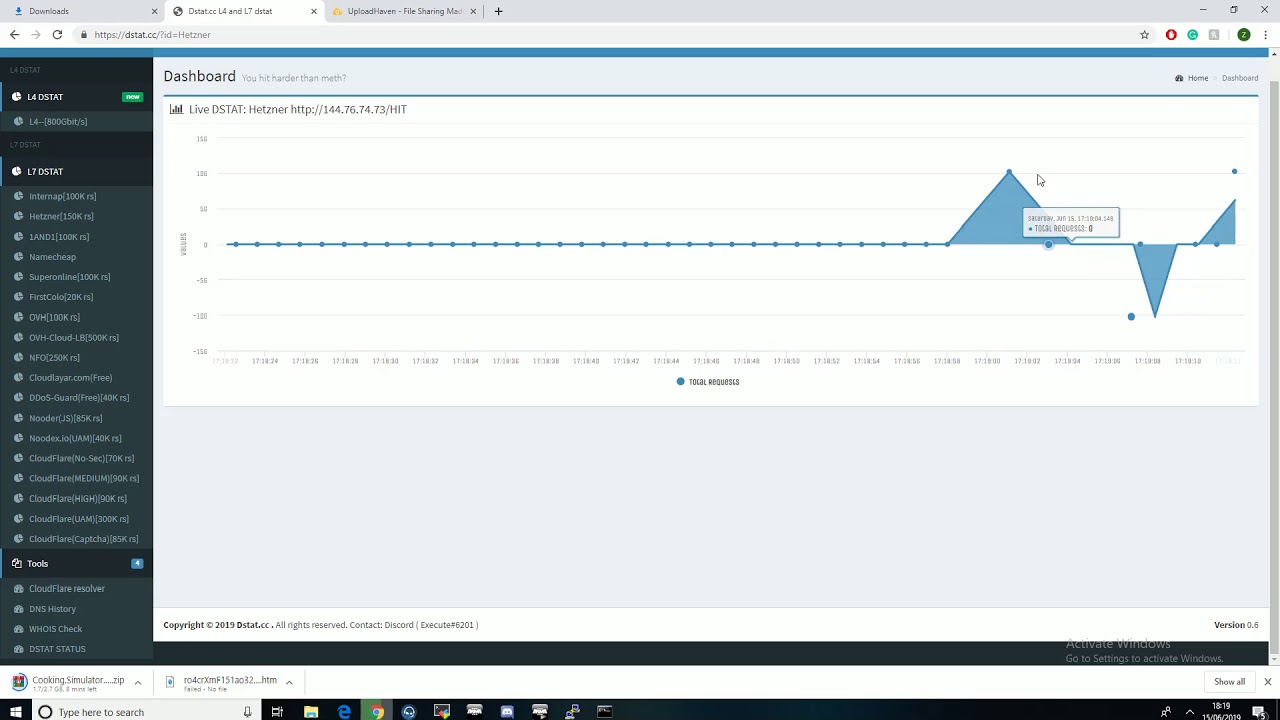
Task: Click the pie icon beside OVH[100K rs]
Action: click(19, 318)
